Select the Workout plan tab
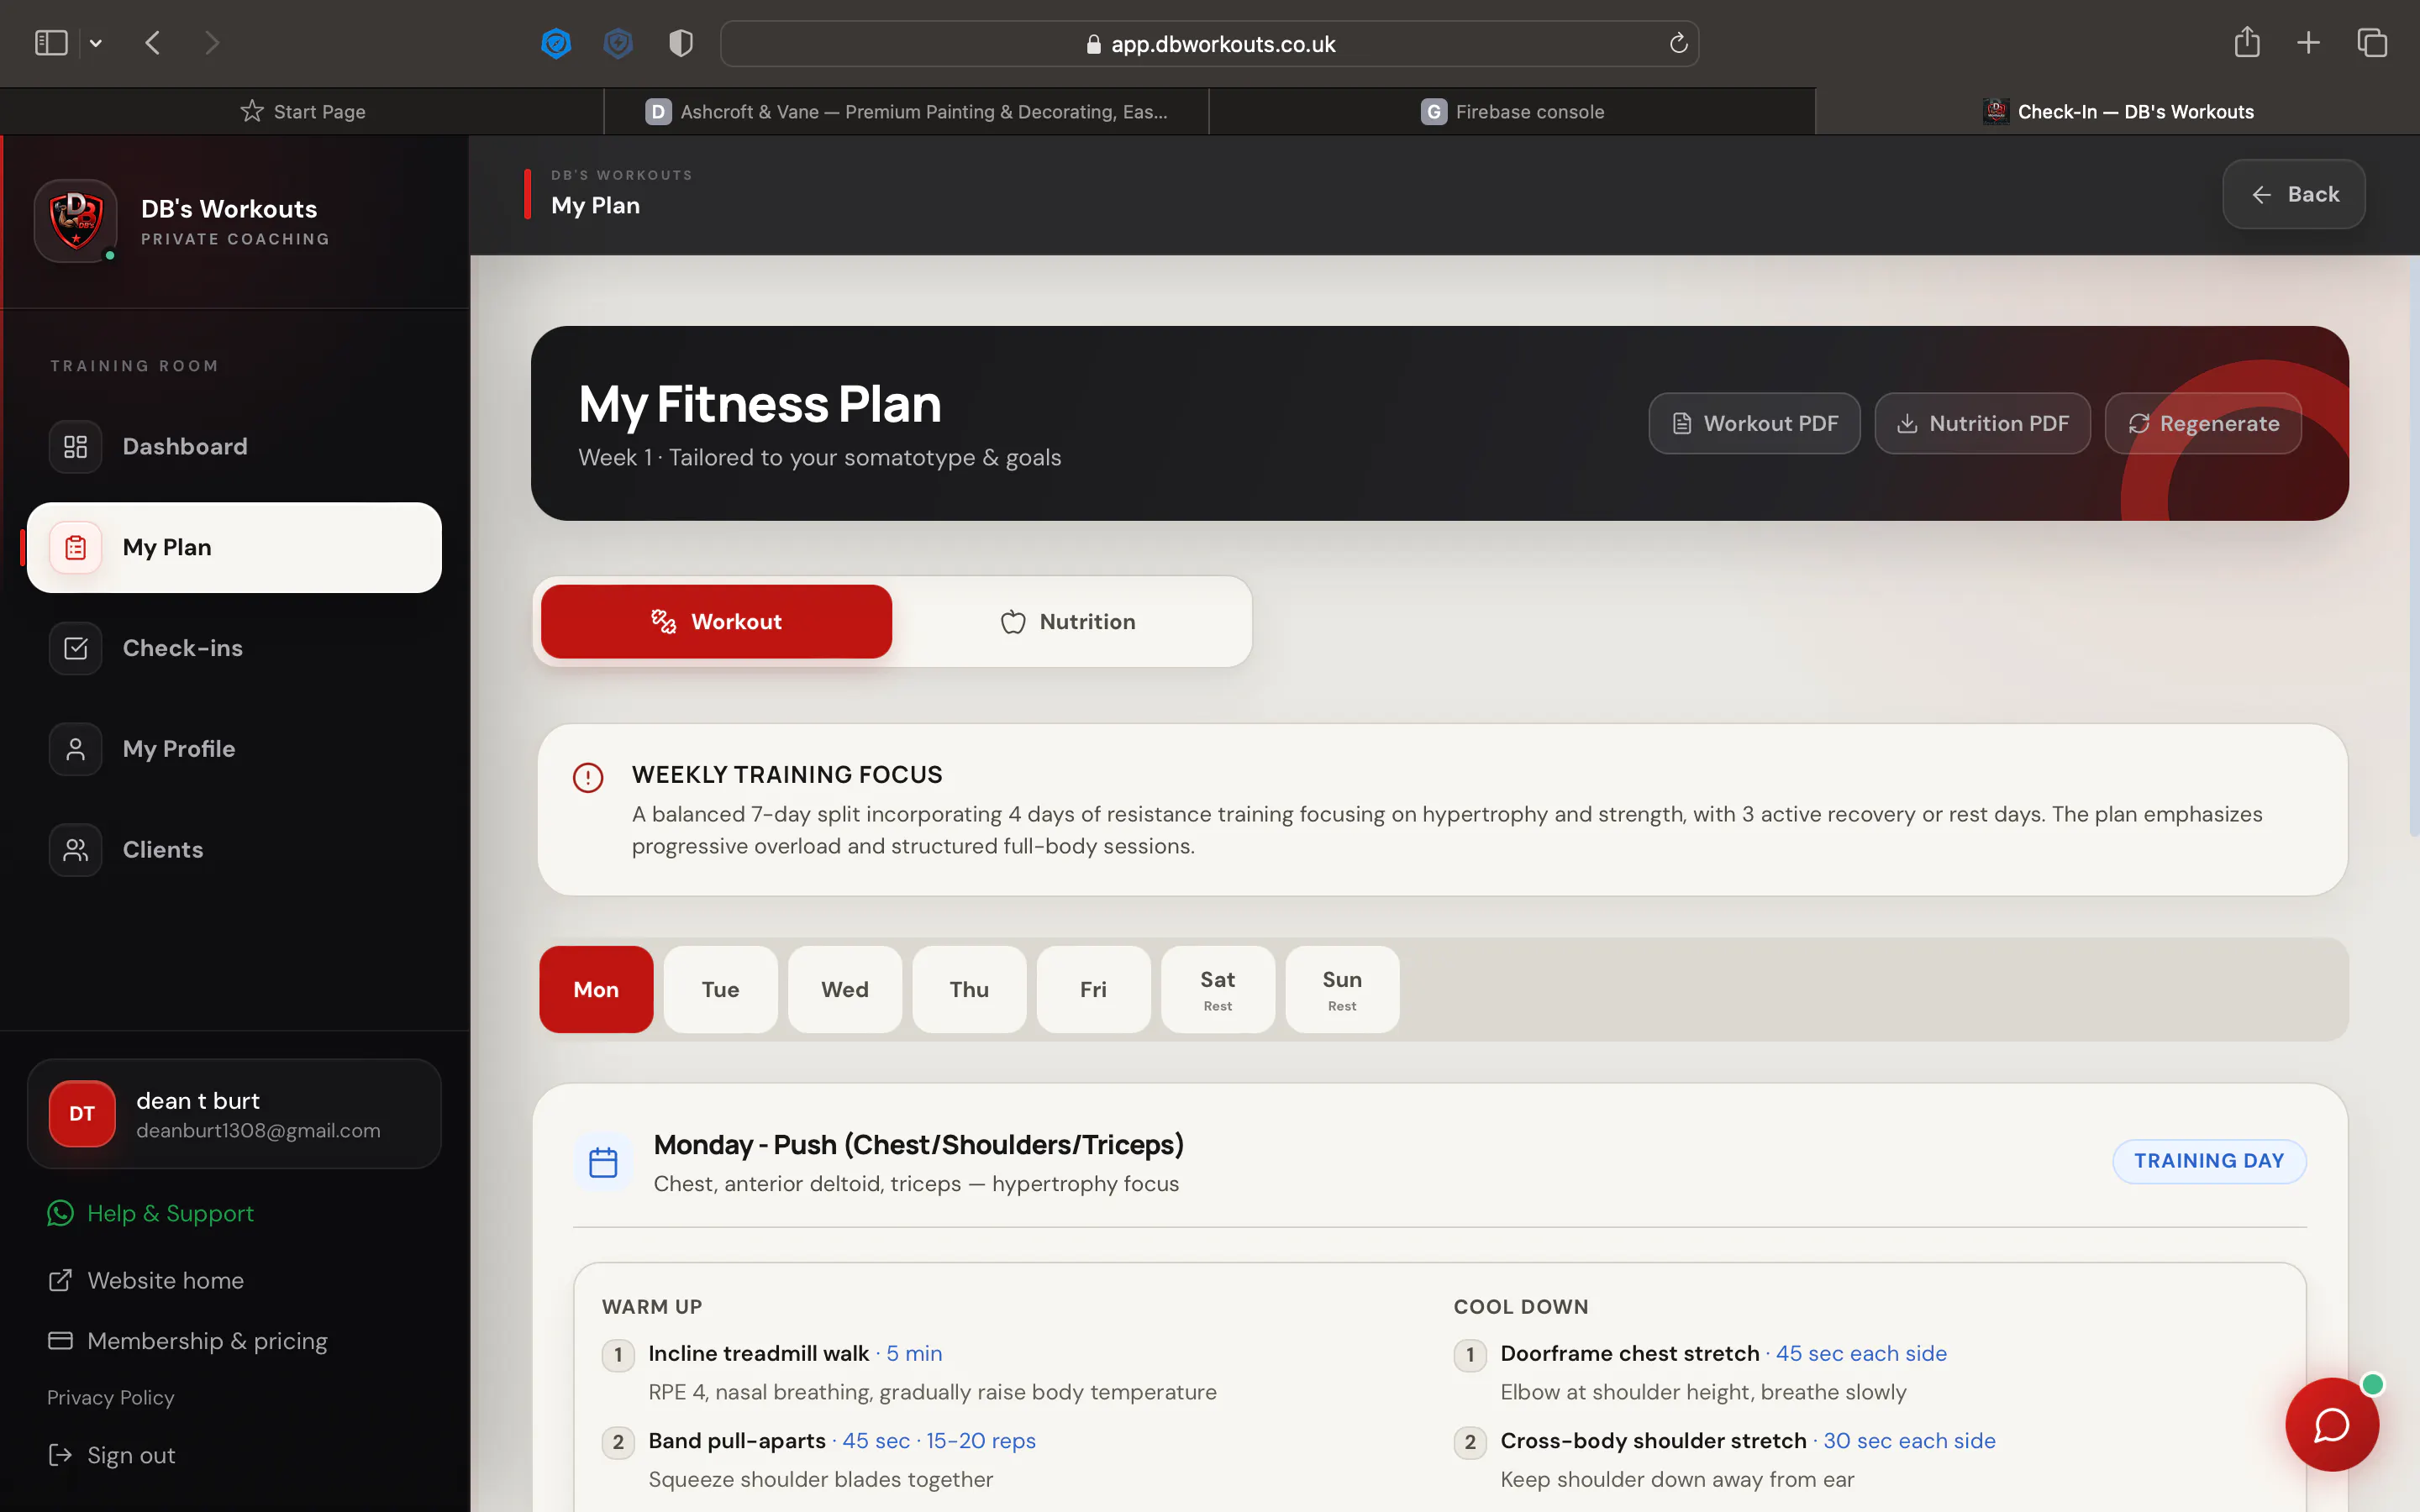2420x1512 pixels. point(716,622)
